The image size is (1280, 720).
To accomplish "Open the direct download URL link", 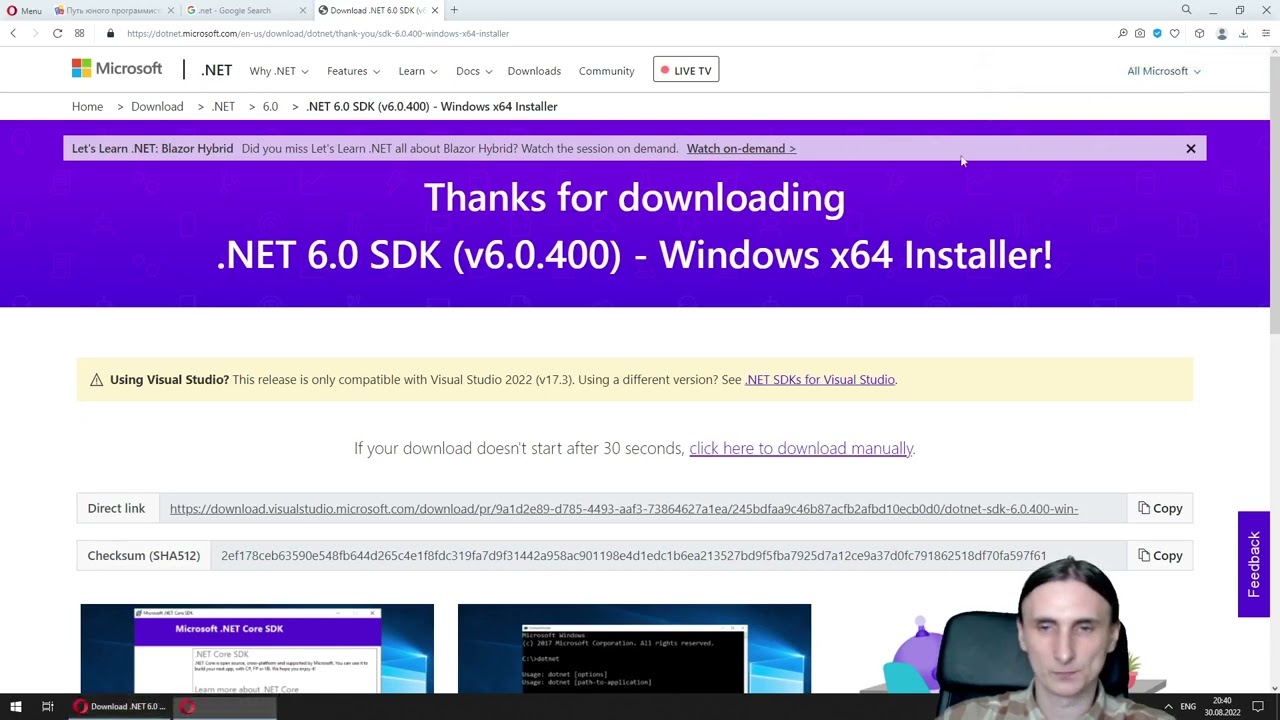I will tap(624, 509).
